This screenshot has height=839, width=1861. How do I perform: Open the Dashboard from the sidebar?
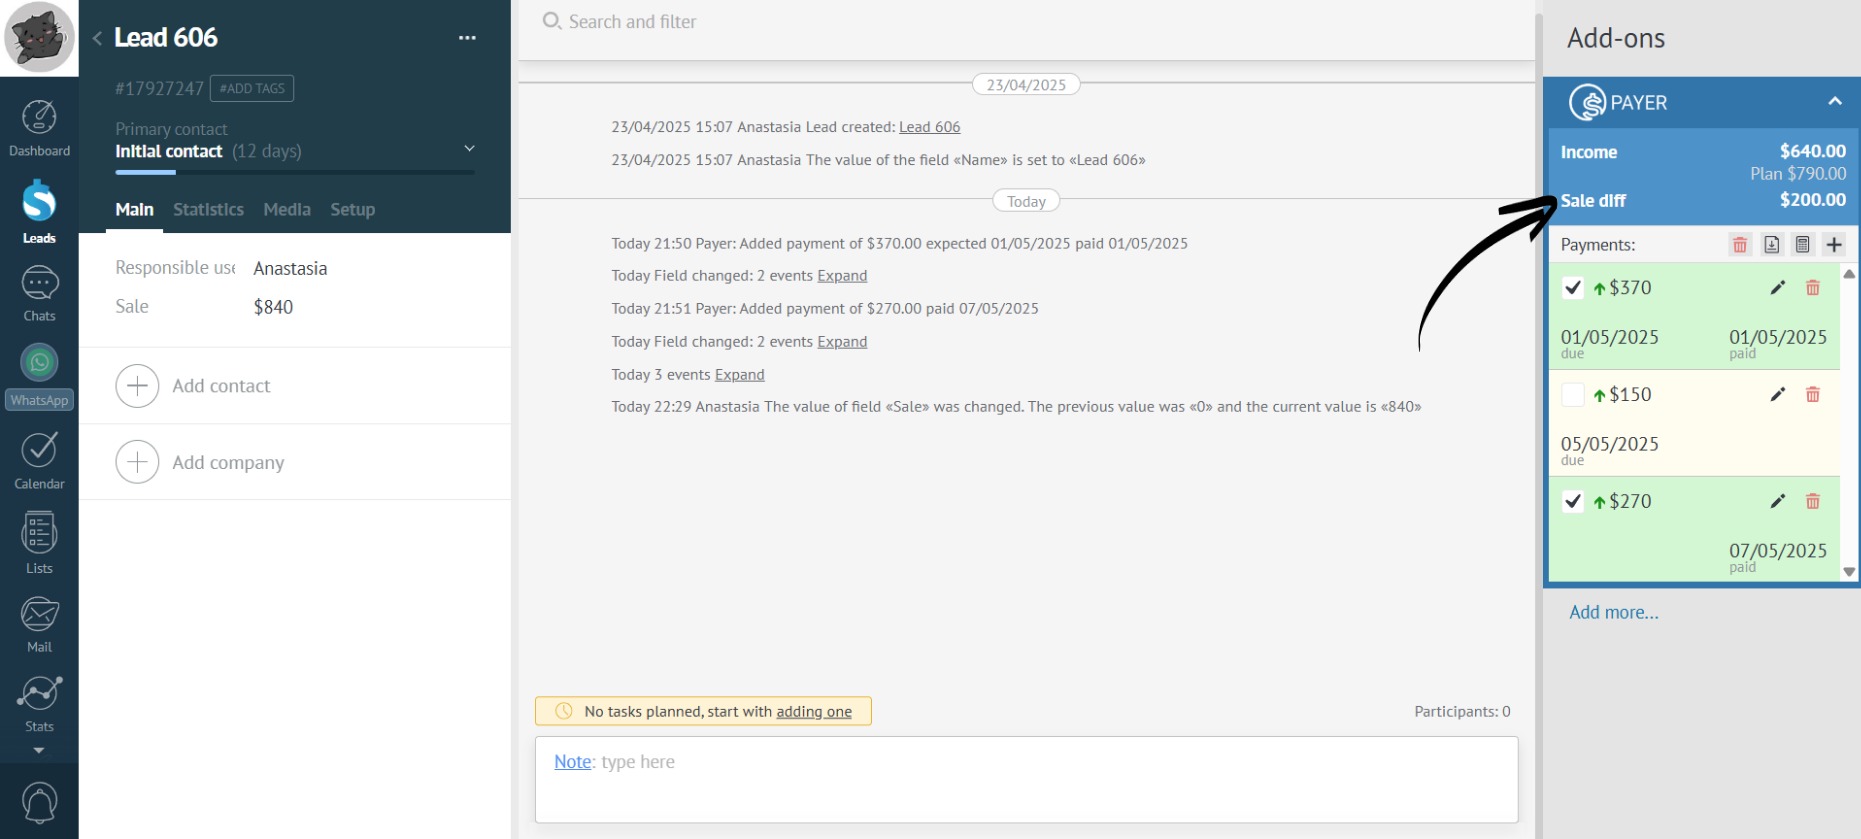pos(39,128)
